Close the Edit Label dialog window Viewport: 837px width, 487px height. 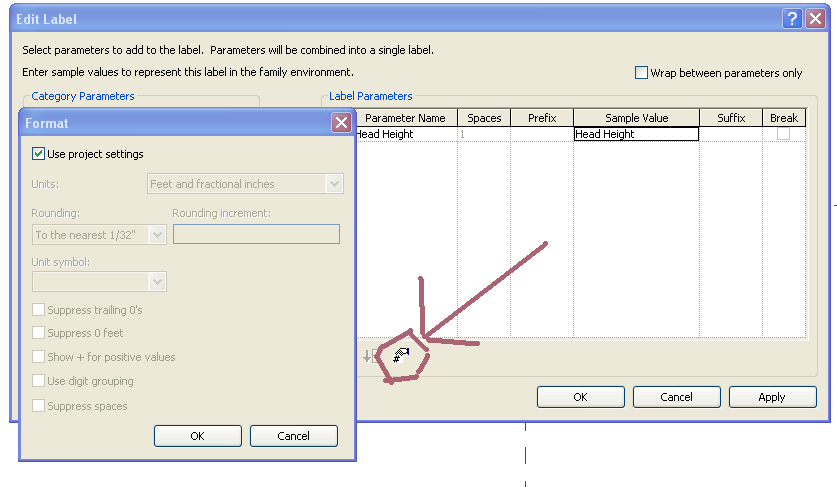click(816, 19)
